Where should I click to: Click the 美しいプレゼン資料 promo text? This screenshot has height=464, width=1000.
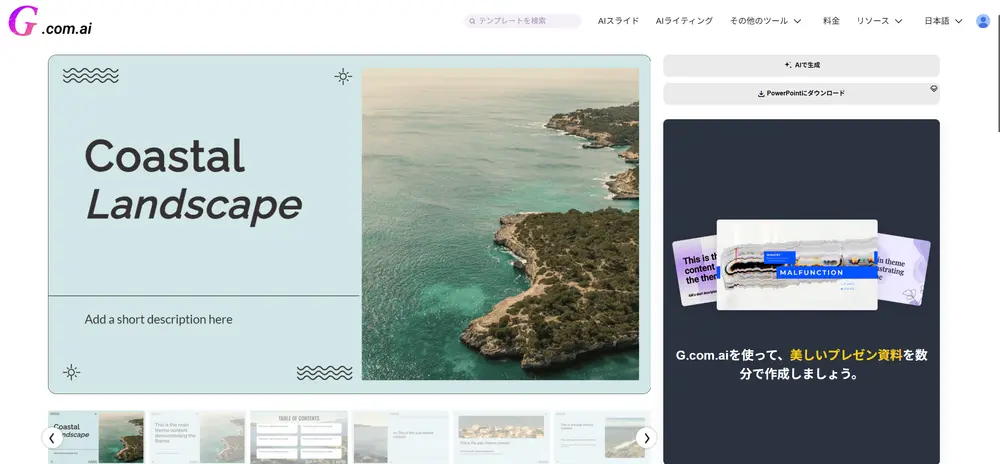[x=846, y=355]
